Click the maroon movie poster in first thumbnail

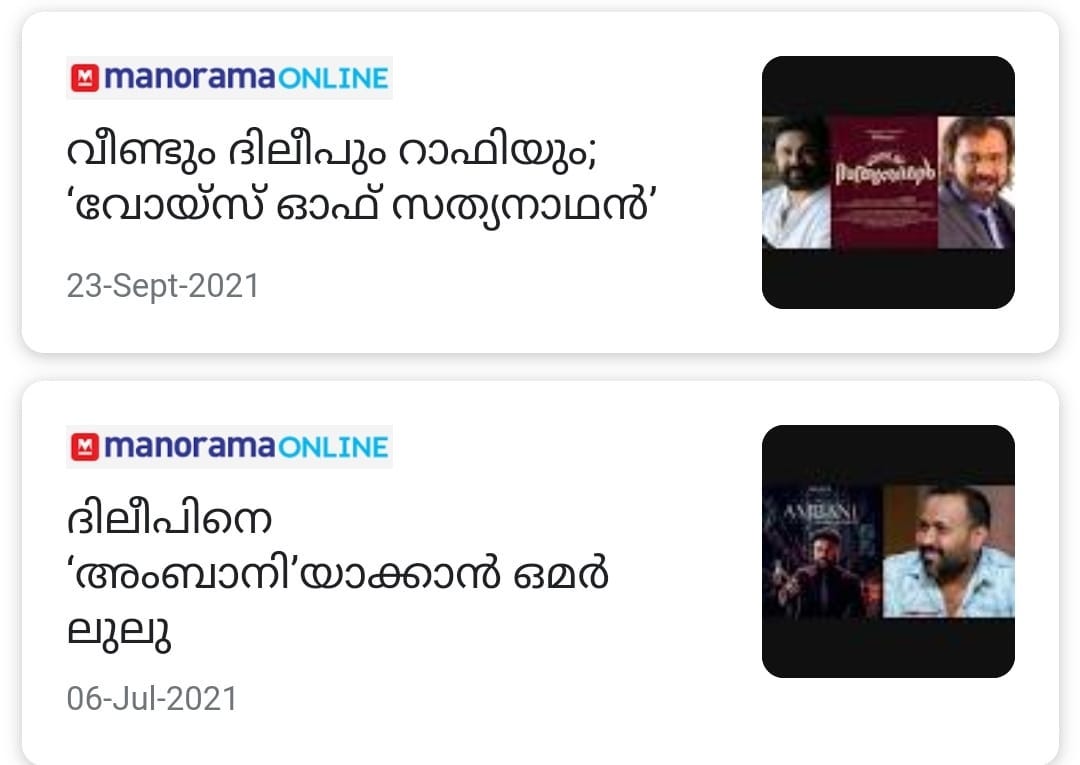[x=885, y=182]
